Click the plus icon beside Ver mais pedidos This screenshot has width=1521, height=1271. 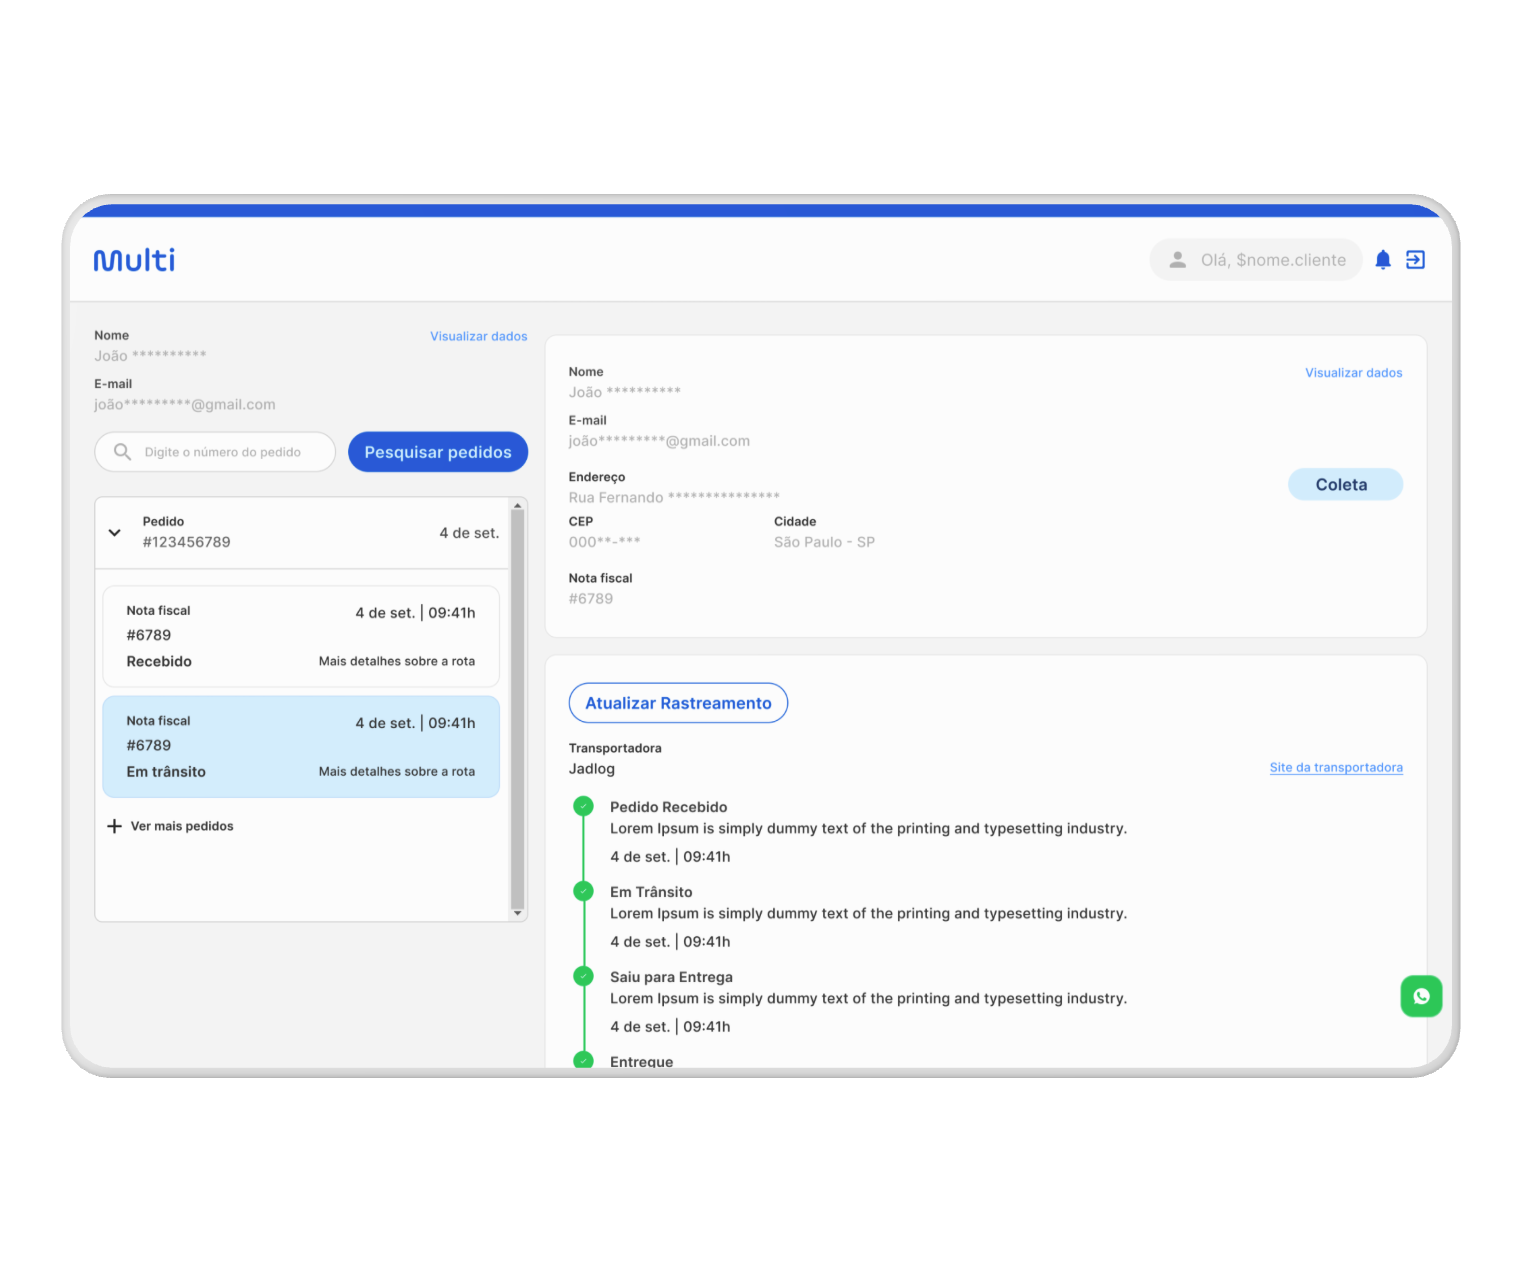pos(114,826)
